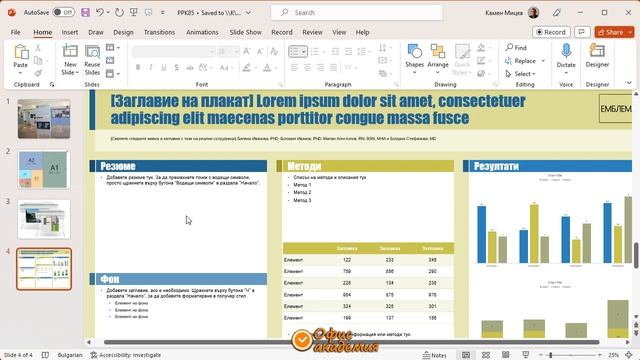Click the zoom slider handle
This screenshot has height=360, width=640.
[550, 355]
